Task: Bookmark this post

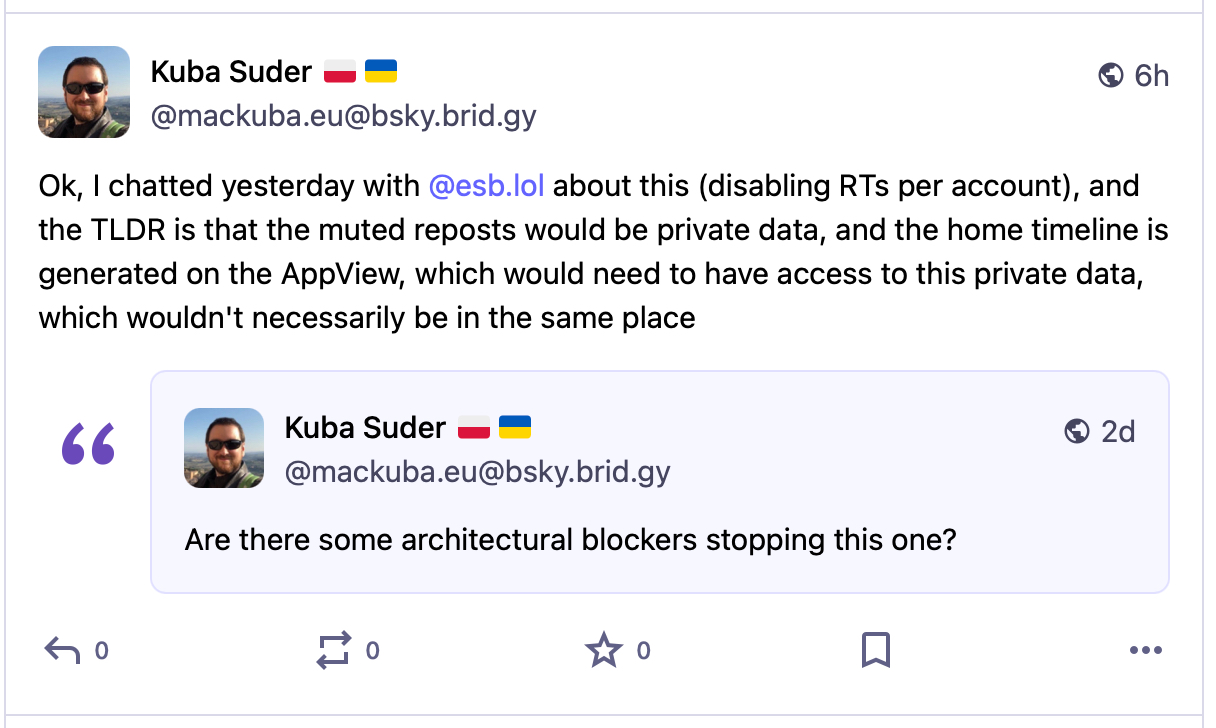Action: [876, 651]
